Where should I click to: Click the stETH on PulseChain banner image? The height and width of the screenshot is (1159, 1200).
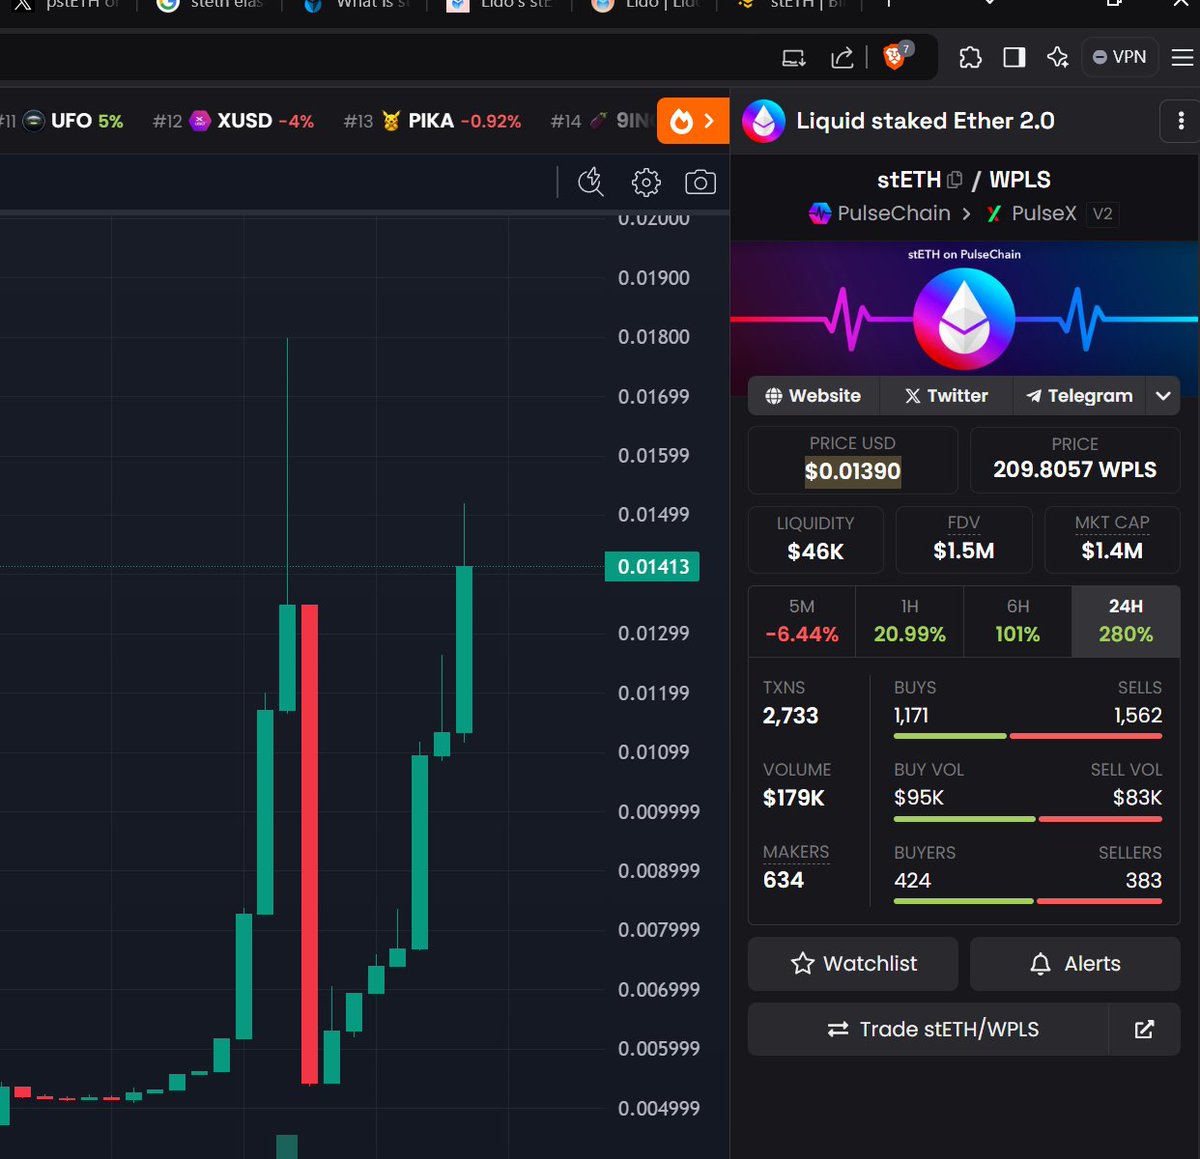coord(964,308)
